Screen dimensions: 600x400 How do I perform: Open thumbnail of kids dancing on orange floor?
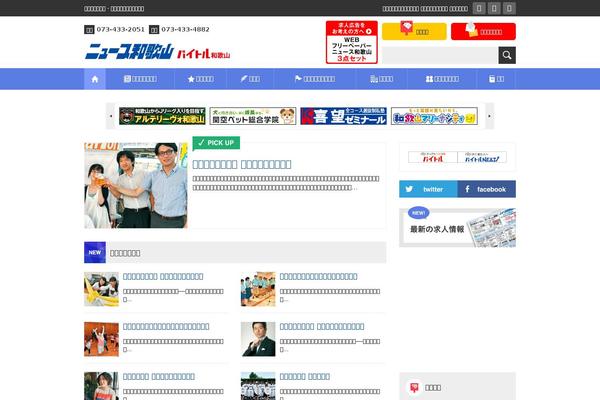click(101, 339)
